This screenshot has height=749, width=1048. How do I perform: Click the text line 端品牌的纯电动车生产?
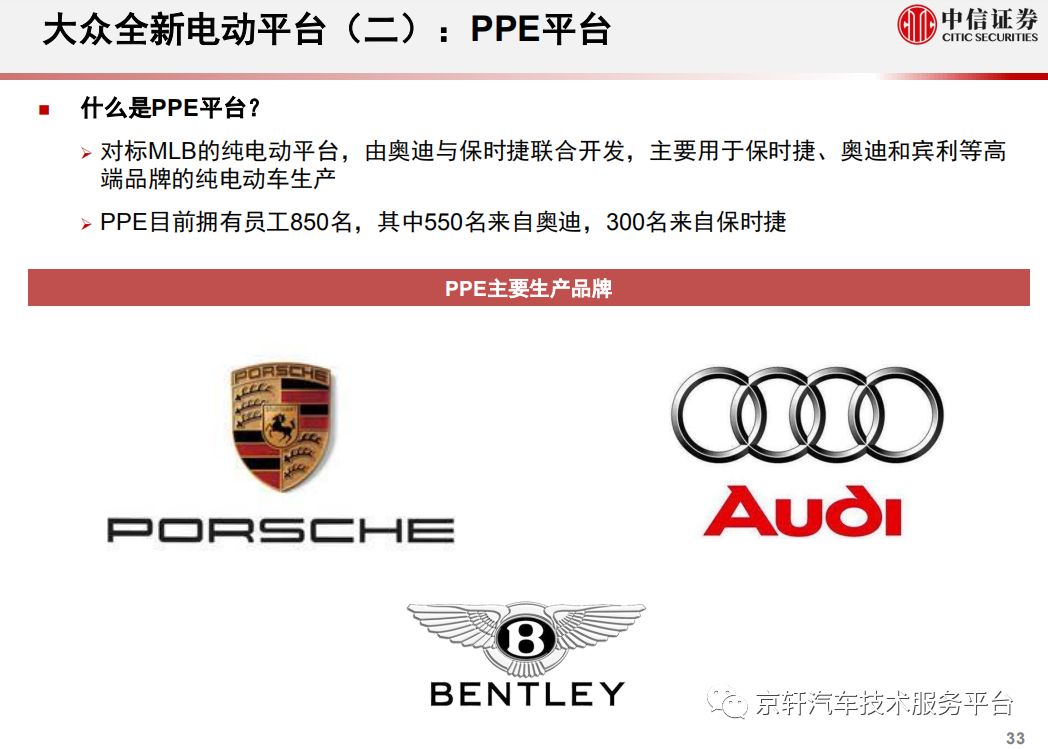pos(218,178)
